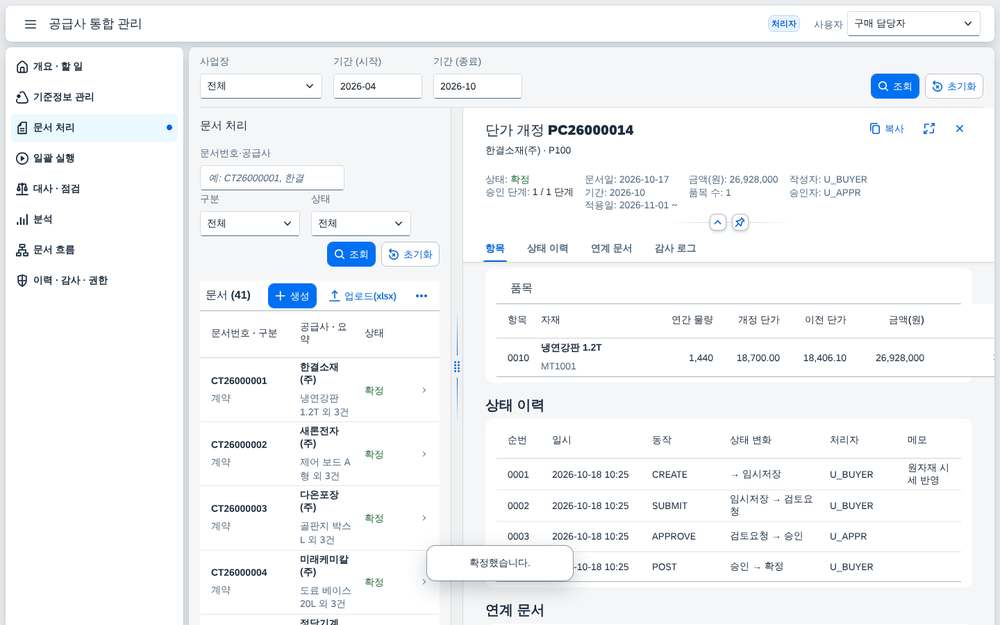Open 개요 · 할 일 in sidebar

[x=94, y=66]
